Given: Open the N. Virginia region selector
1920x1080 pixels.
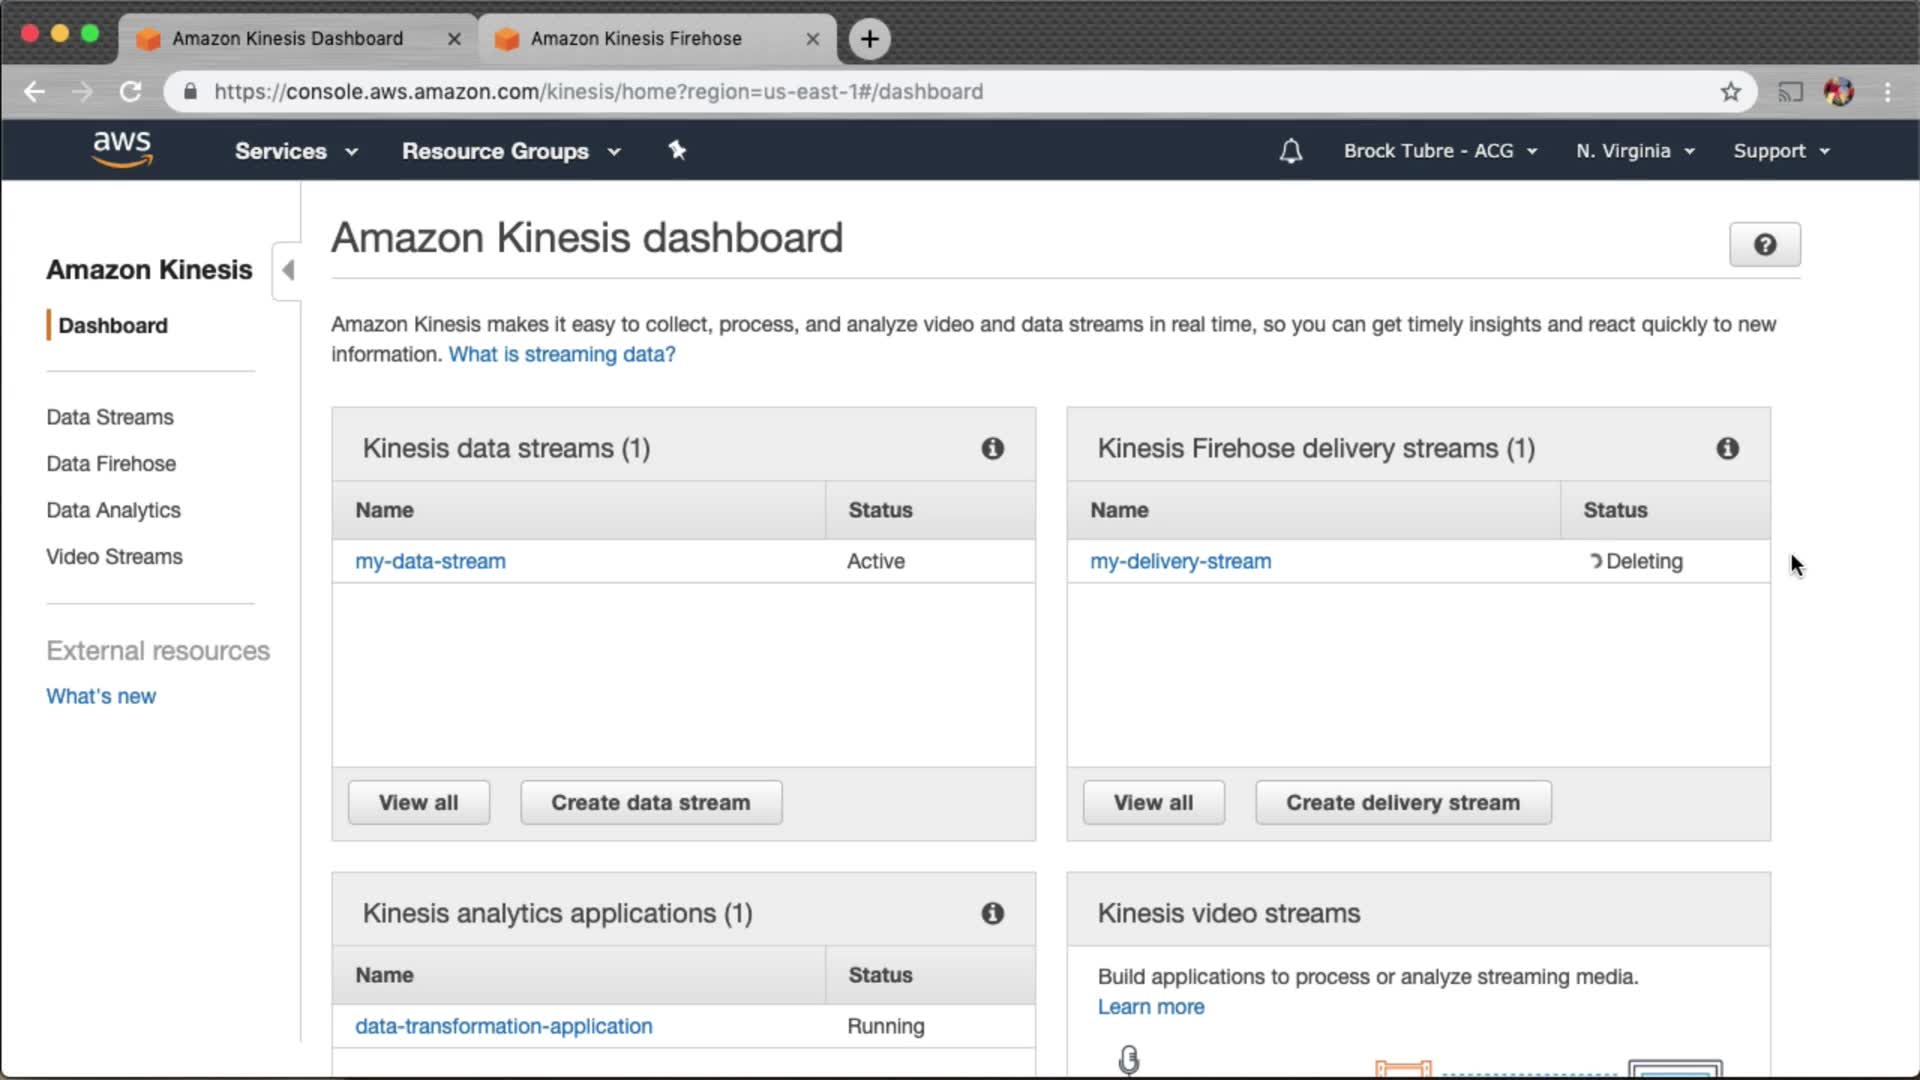Looking at the screenshot, I should (1635, 151).
